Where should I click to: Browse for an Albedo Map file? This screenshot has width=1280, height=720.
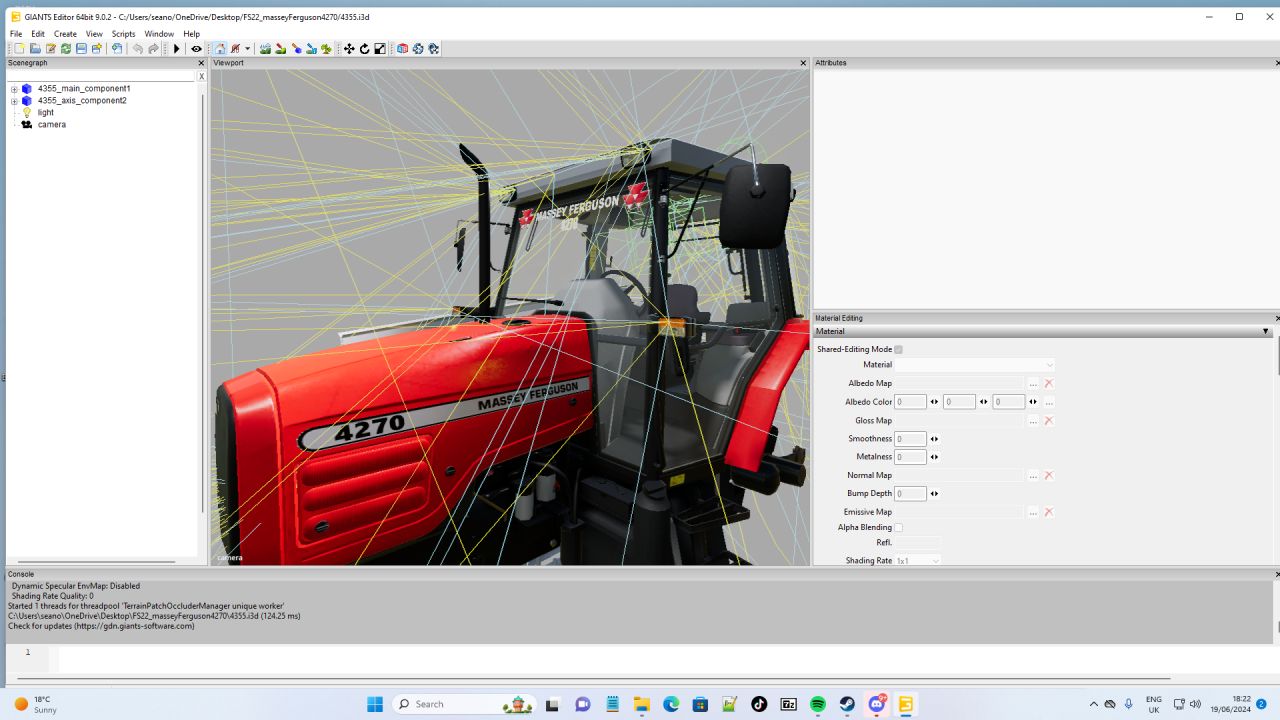click(1033, 383)
